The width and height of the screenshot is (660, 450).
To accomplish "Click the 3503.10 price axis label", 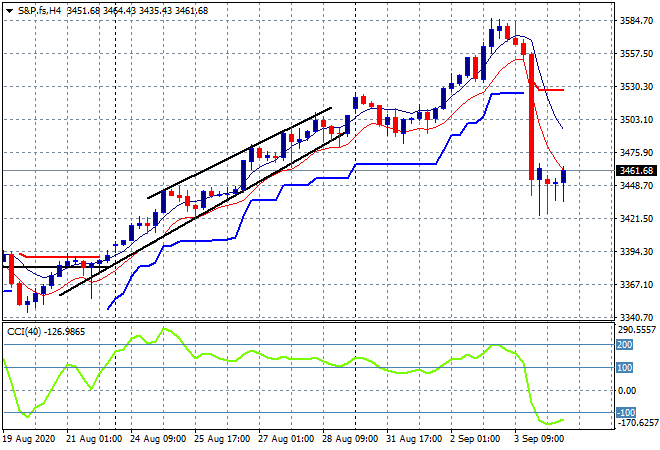I will tap(636, 120).
